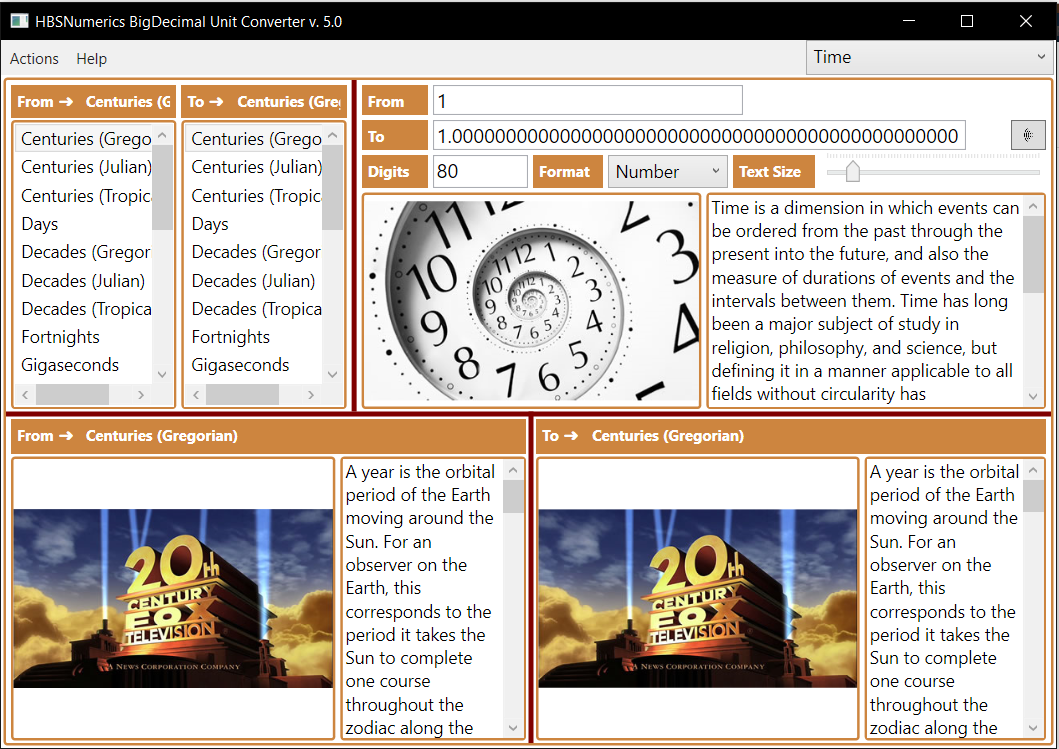This screenshot has height=749, width=1059.
Task: Click the app icon in the title bar
Action: (x=19, y=20)
